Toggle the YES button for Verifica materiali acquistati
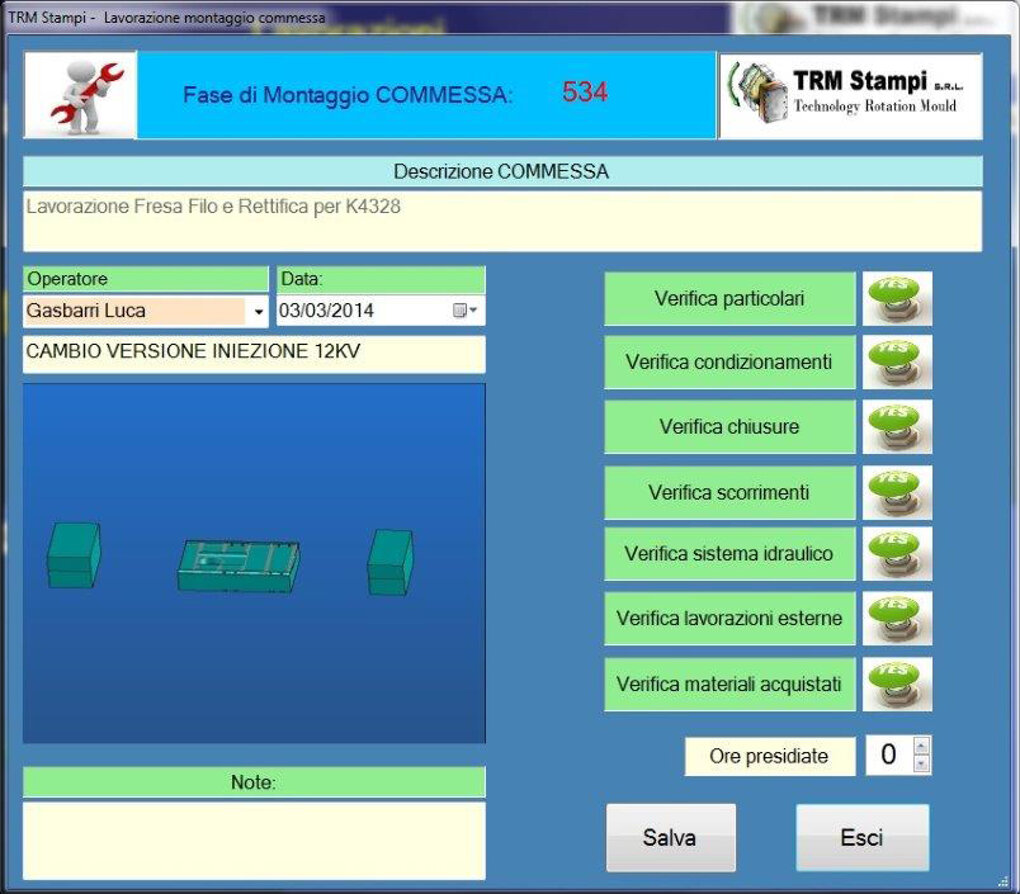 897,684
